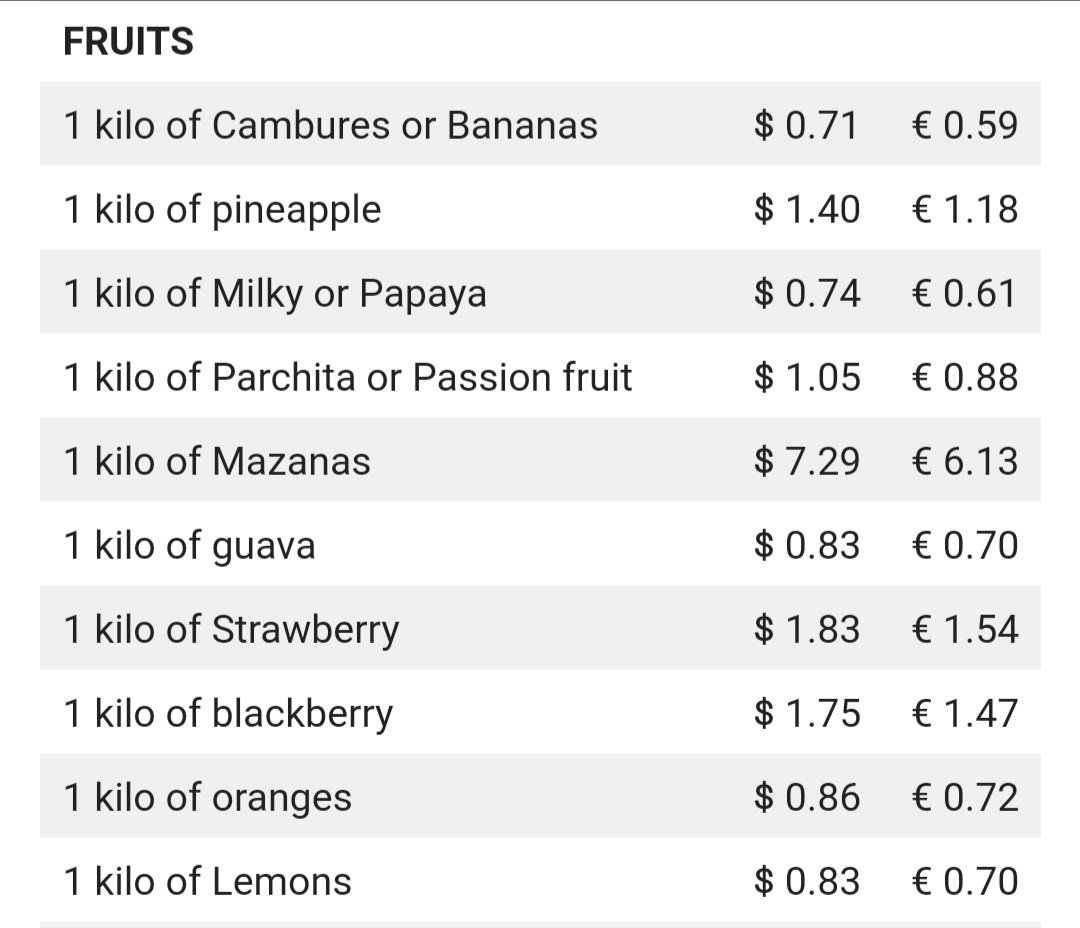Select the $ 0.71 bananas dollar price
1080x928 pixels.
(805, 125)
